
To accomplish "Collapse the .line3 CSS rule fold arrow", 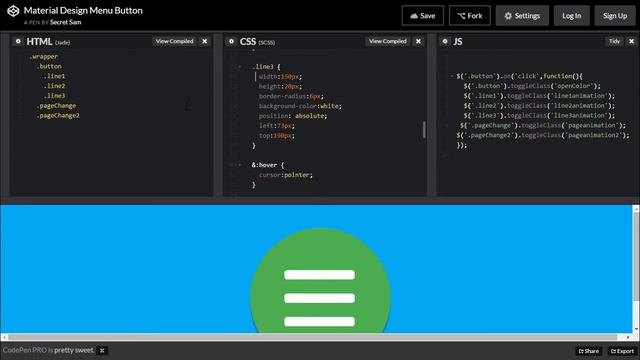I will point(240,67).
